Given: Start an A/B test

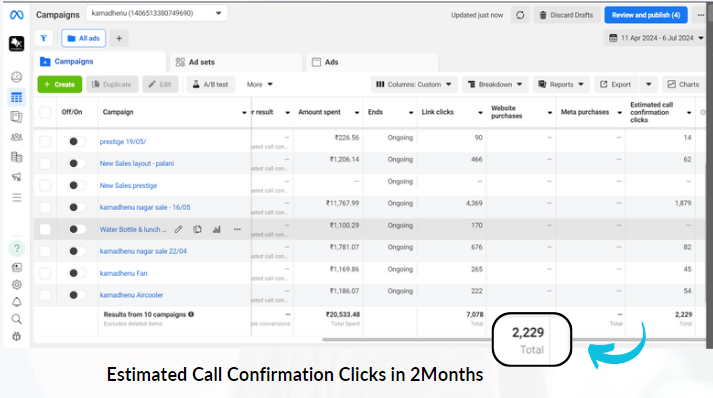Looking at the screenshot, I should (211, 84).
